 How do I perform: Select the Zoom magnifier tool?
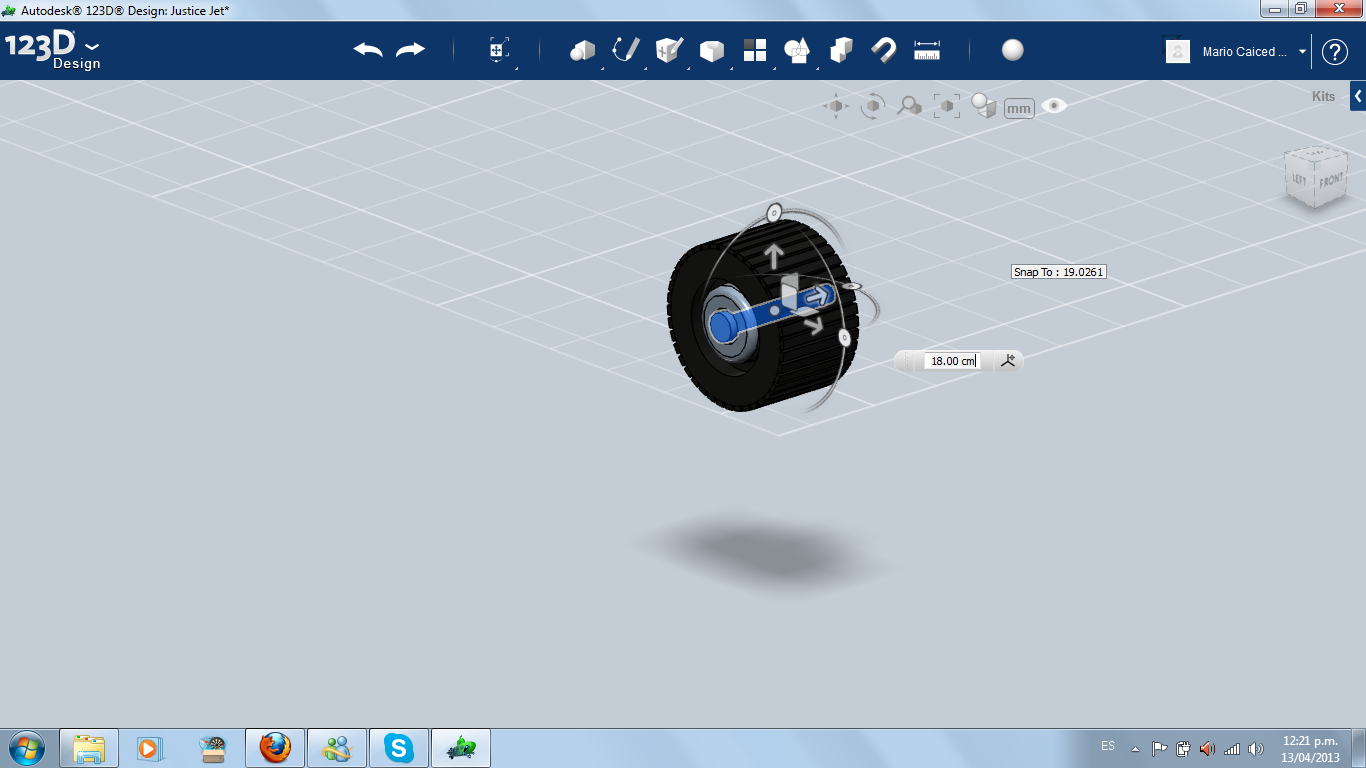(x=909, y=106)
